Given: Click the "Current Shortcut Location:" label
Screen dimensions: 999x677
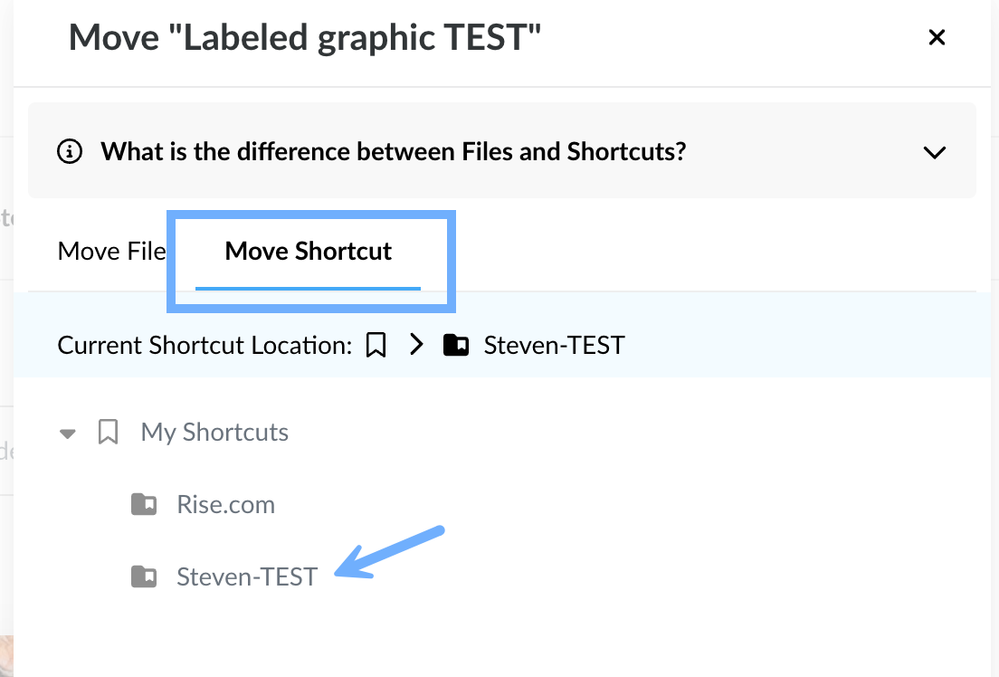Looking at the screenshot, I should coord(205,346).
